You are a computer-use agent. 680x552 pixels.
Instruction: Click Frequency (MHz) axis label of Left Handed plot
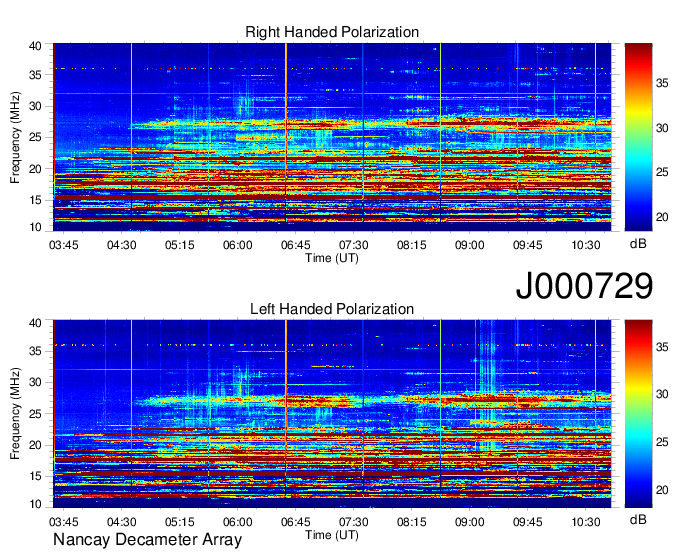coord(15,414)
